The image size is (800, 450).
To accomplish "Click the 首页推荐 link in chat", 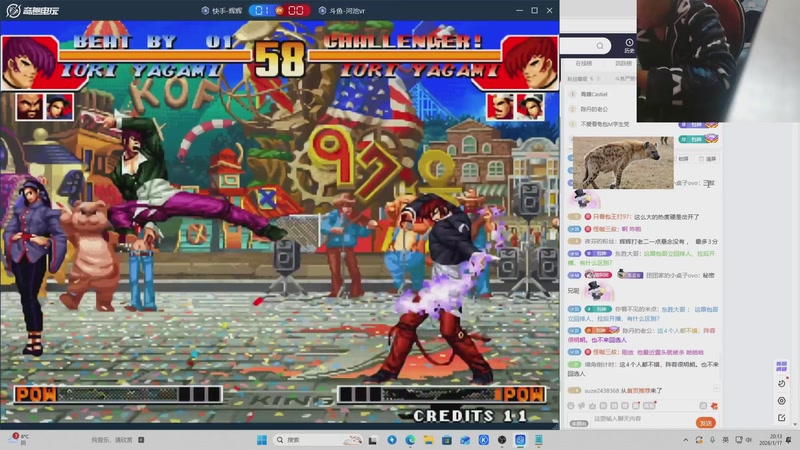I will click(x=639, y=391).
